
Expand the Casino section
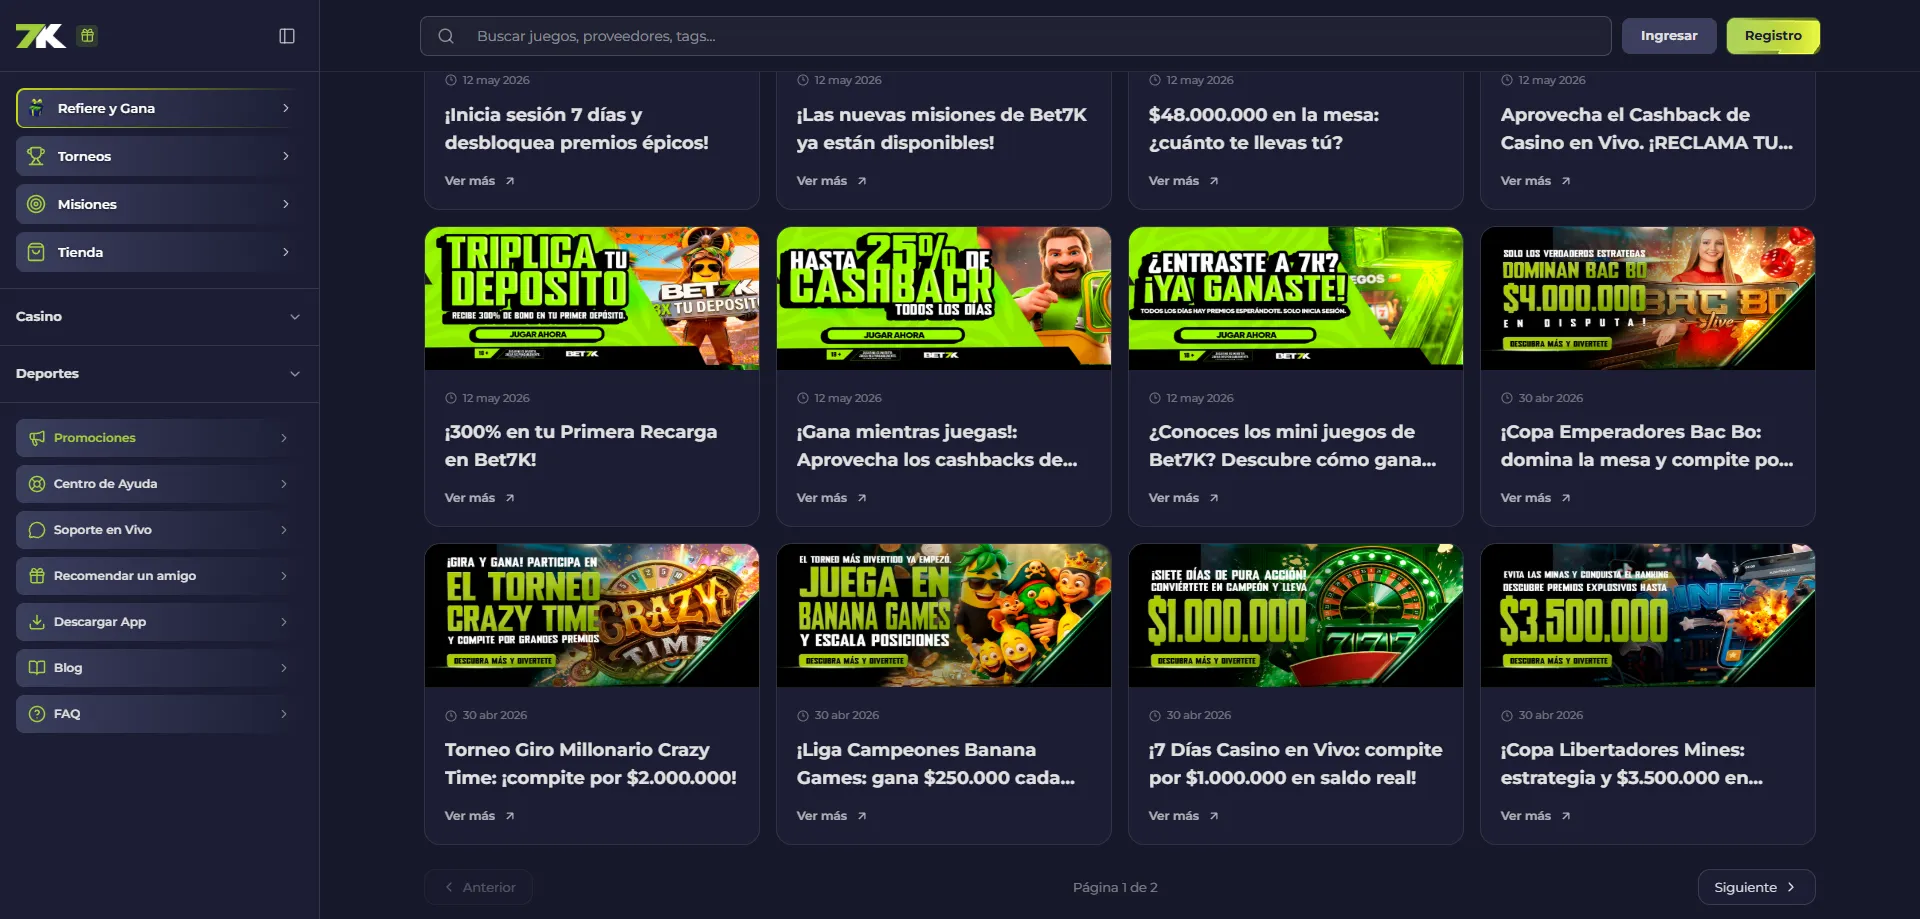pyautogui.click(x=159, y=317)
